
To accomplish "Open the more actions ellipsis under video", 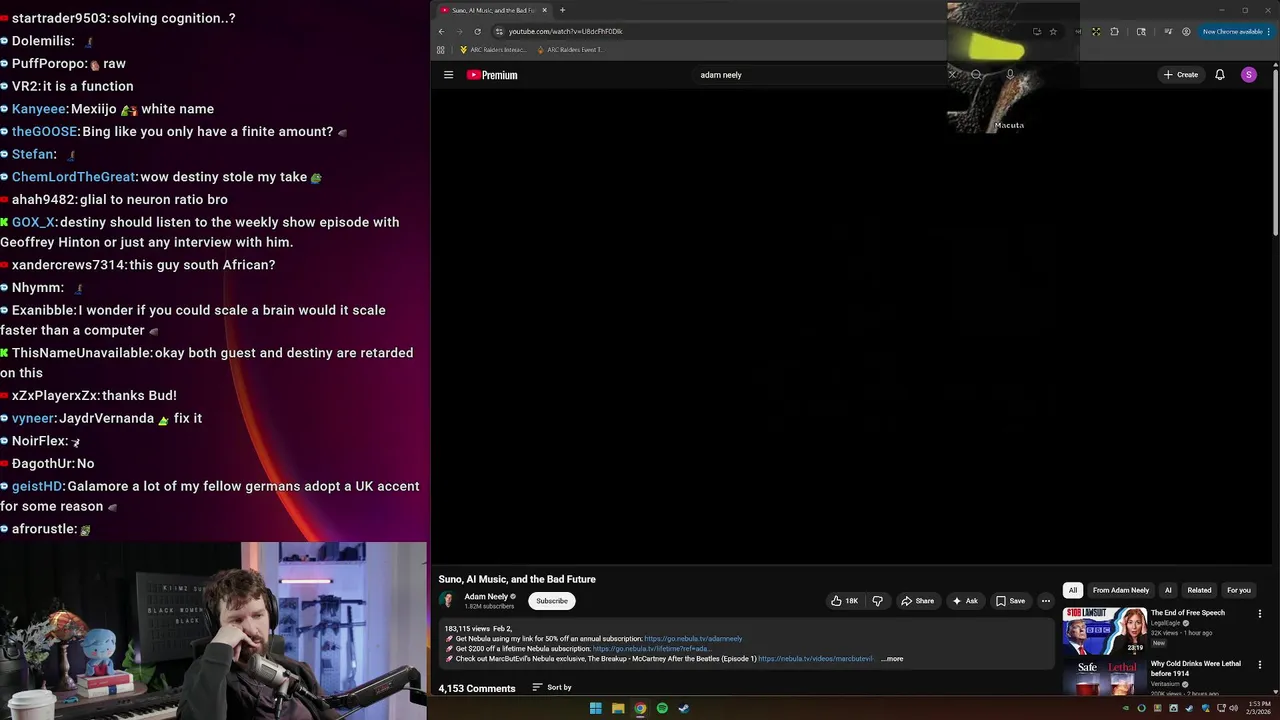I will (1046, 601).
